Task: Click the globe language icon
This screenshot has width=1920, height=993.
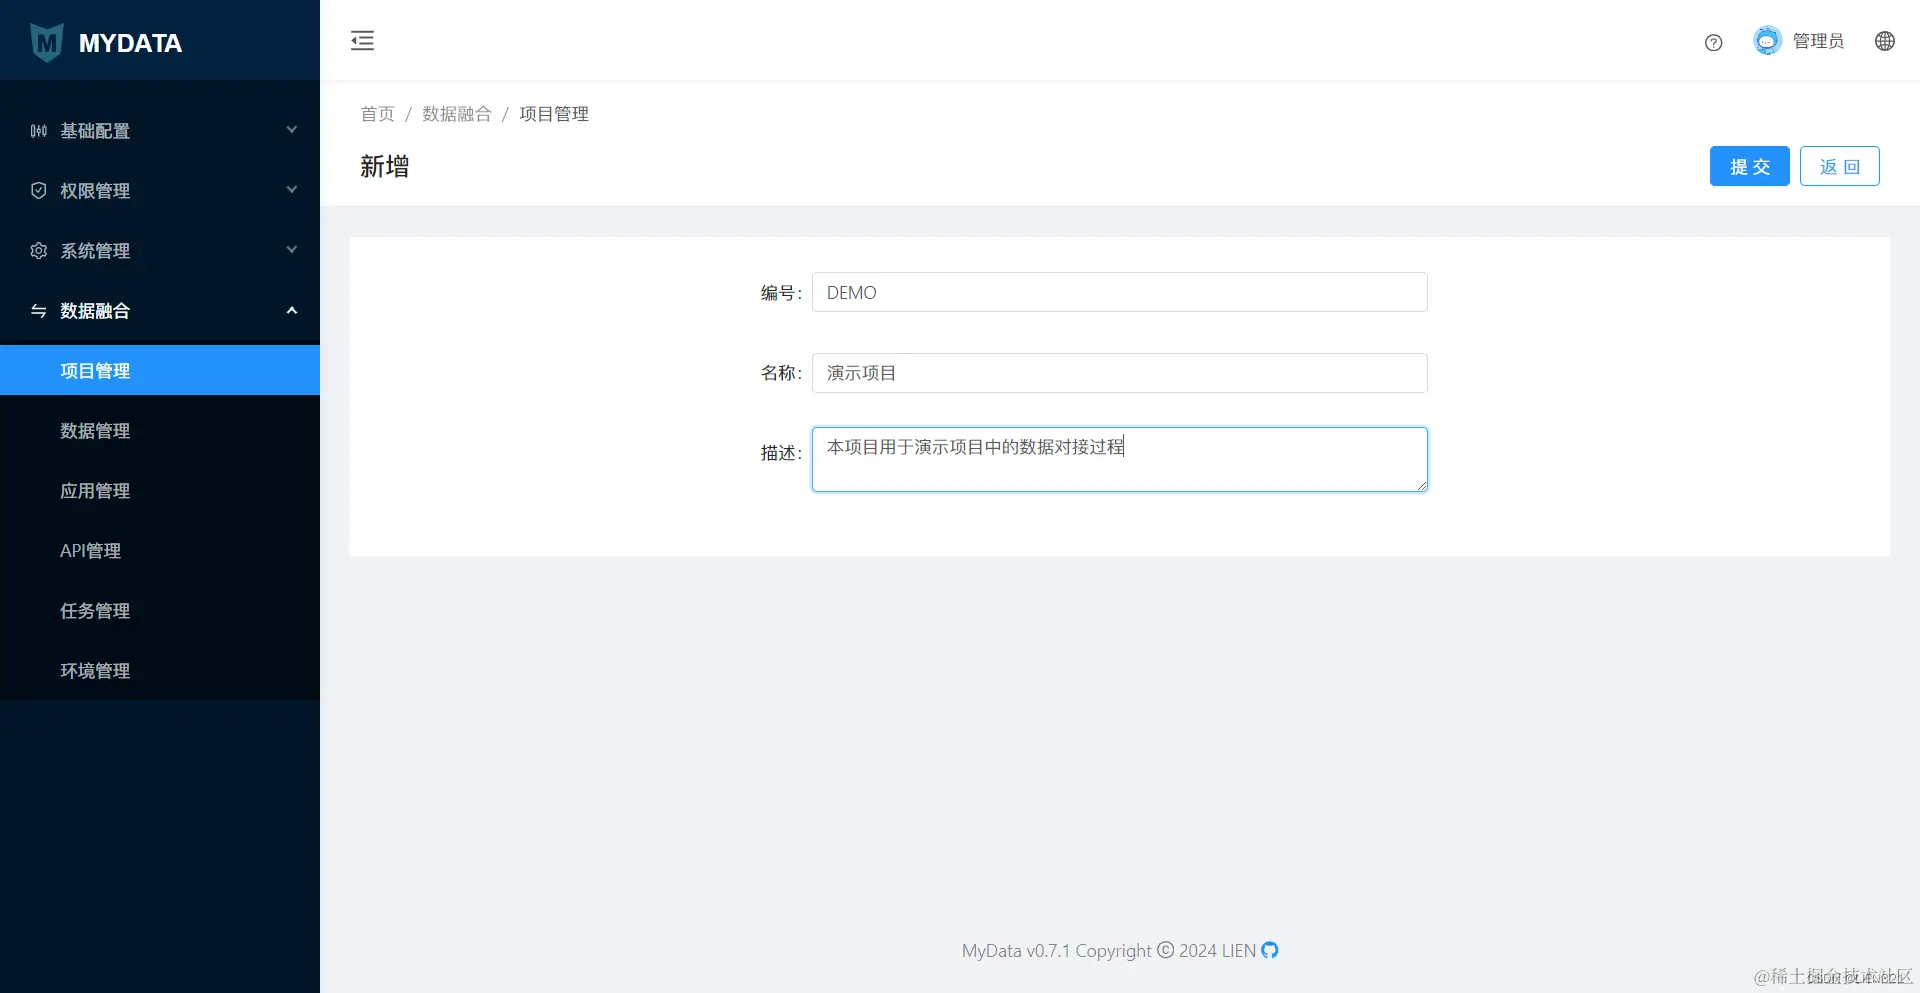Action: pos(1885,41)
